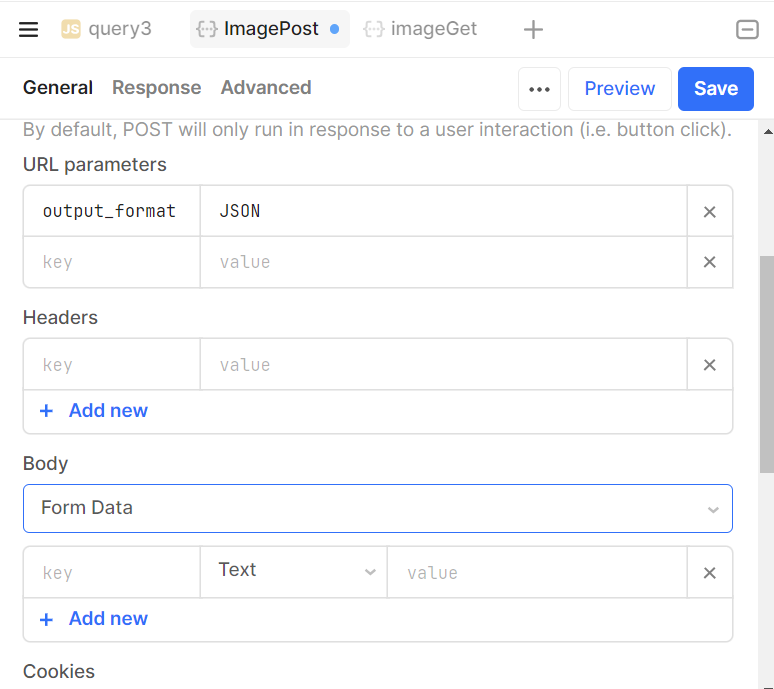
Task: Collapse the query editor panel
Action: coord(747,29)
